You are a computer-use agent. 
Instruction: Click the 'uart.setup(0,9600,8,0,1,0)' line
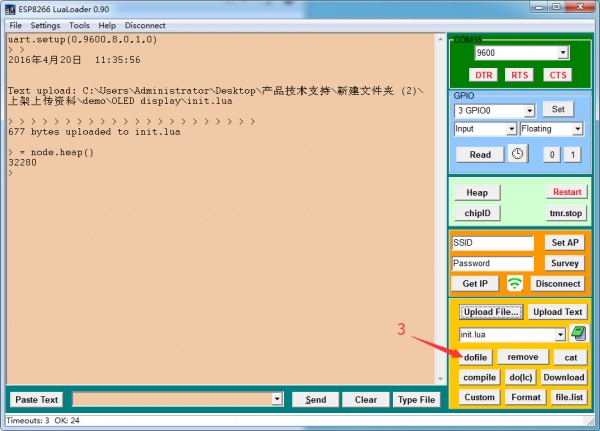point(82,39)
